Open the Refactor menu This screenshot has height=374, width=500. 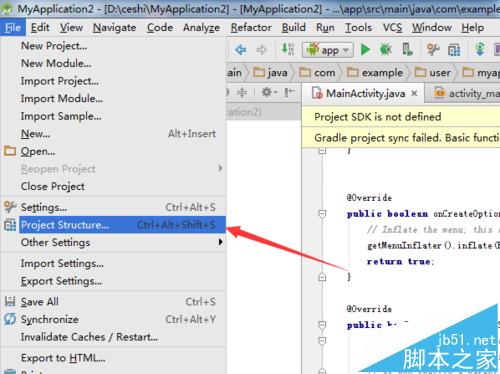pyautogui.click(x=251, y=28)
